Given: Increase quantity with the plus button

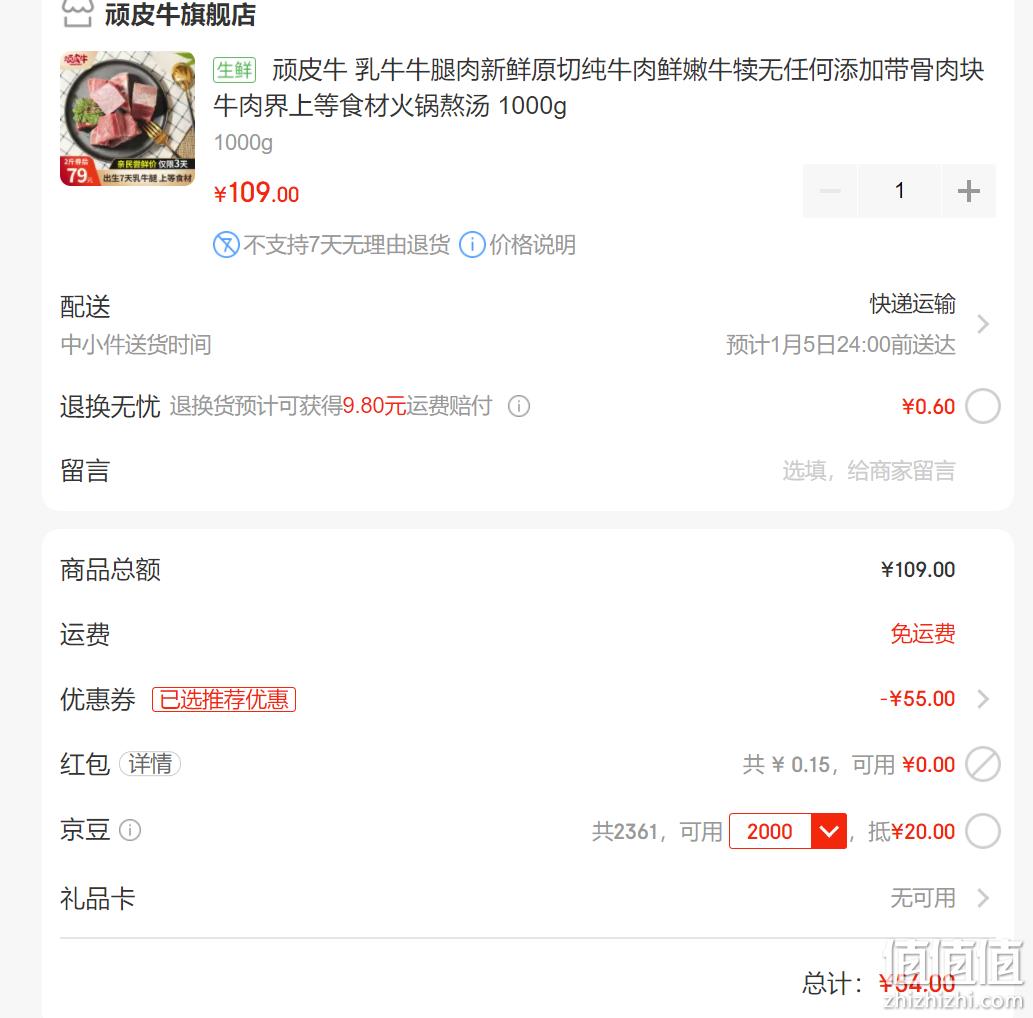Looking at the screenshot, I should click(968, 191).
